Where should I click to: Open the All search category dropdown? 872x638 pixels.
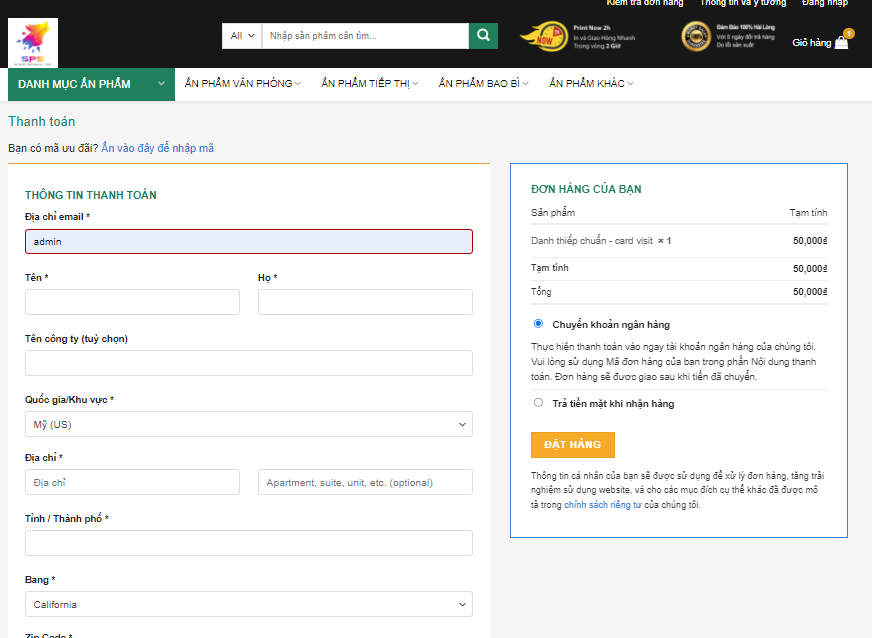(242, 36)
